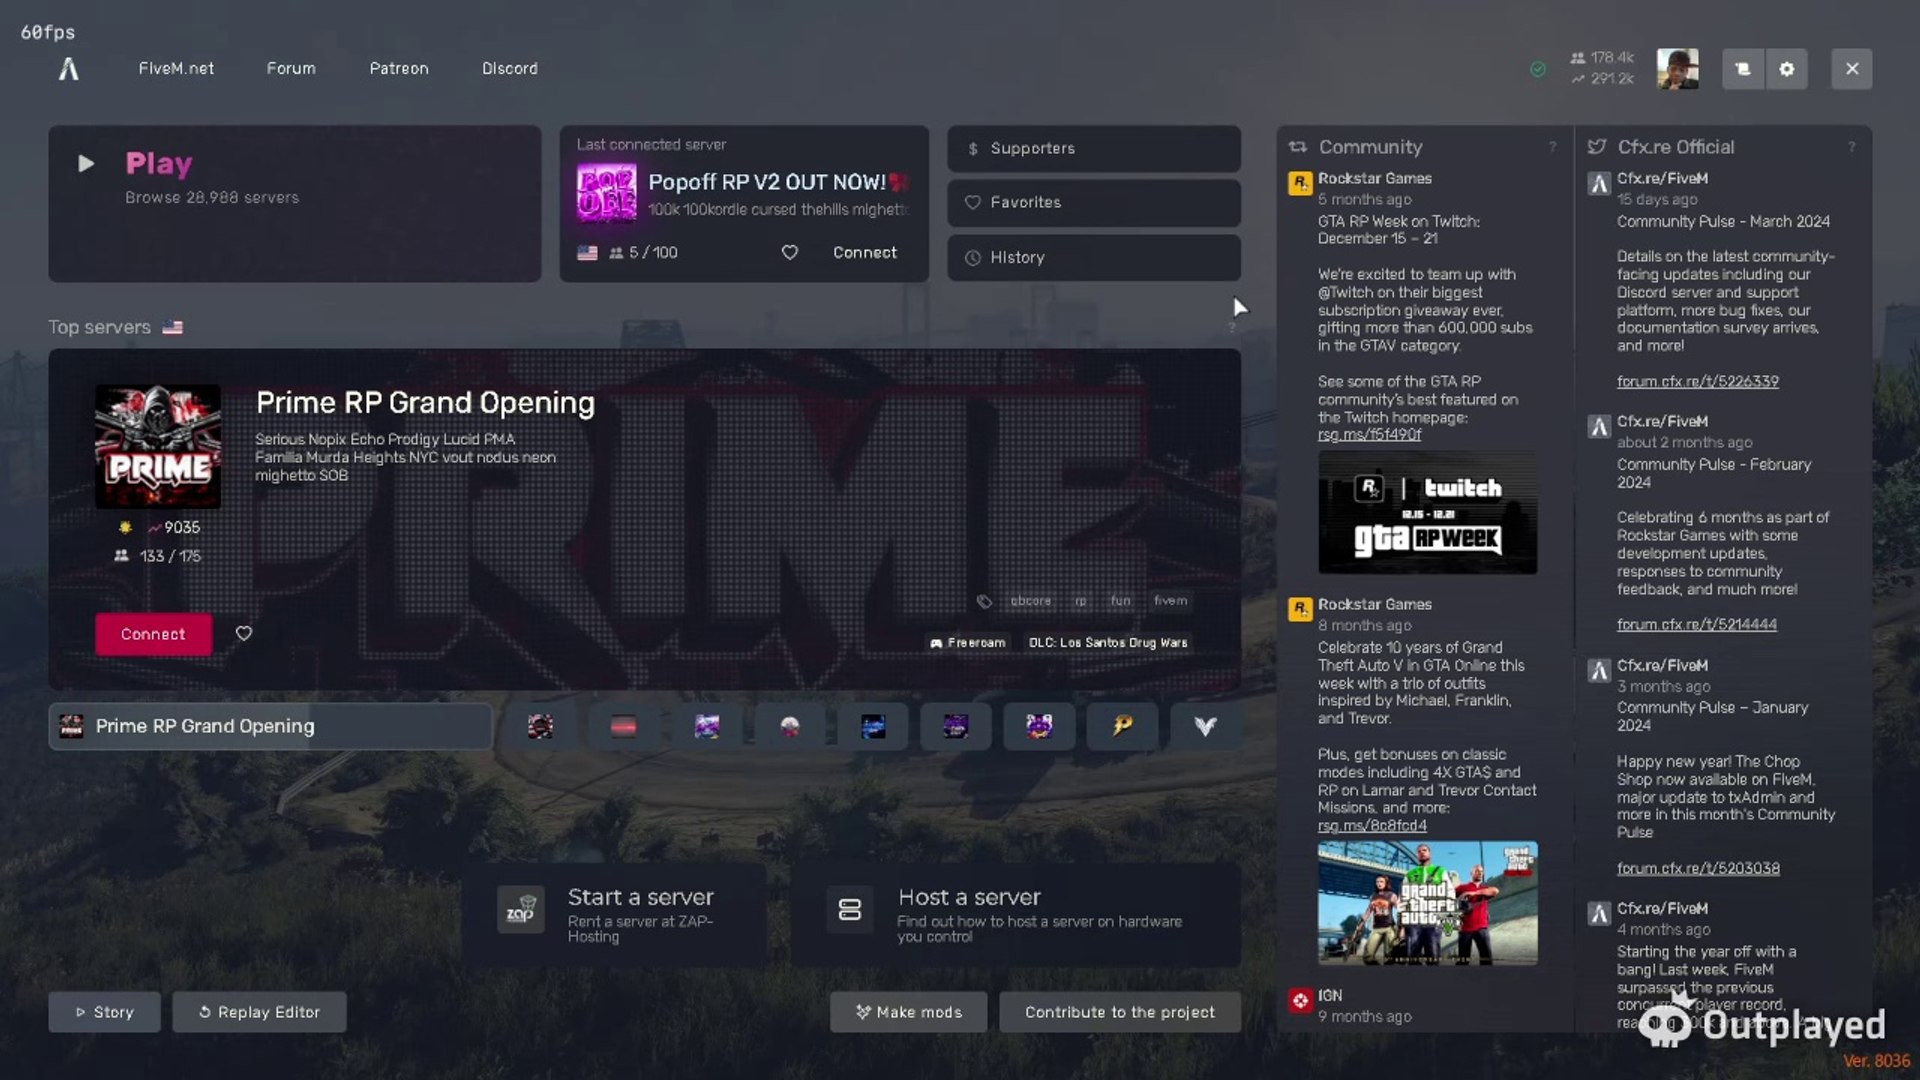Screen dimensions: 1920x1080
Task: Click the tag icon before qbcore
Action: (984, 601)
